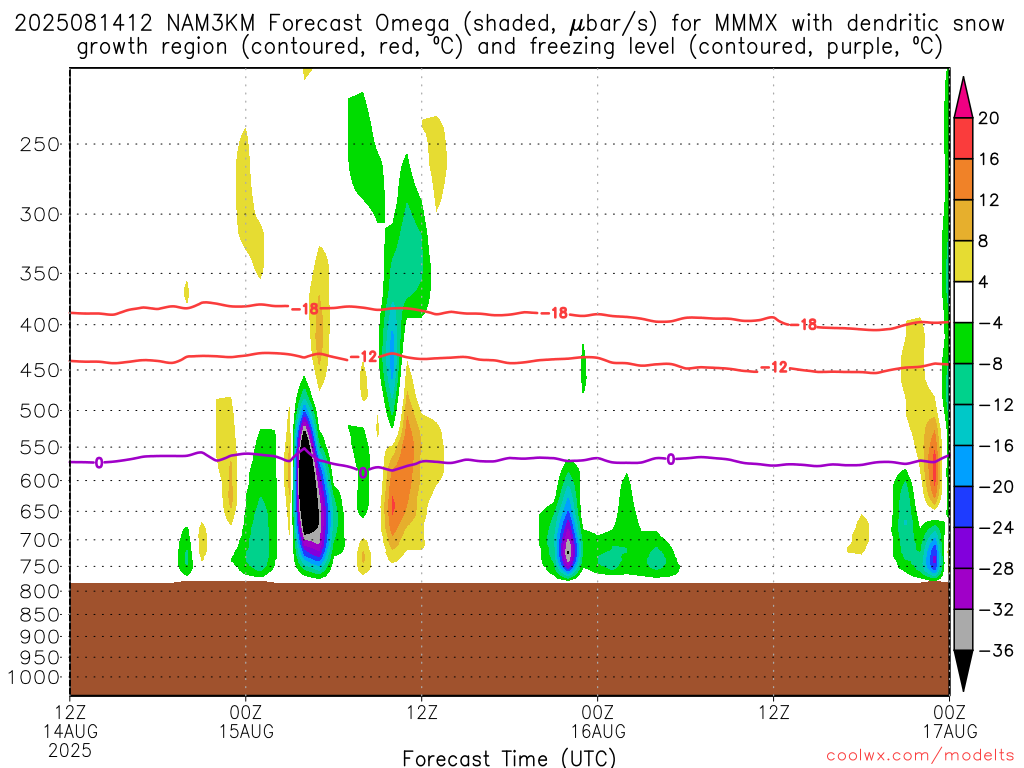Click the colorbar value -24
1024x768 pixels.
click(996, 528)
